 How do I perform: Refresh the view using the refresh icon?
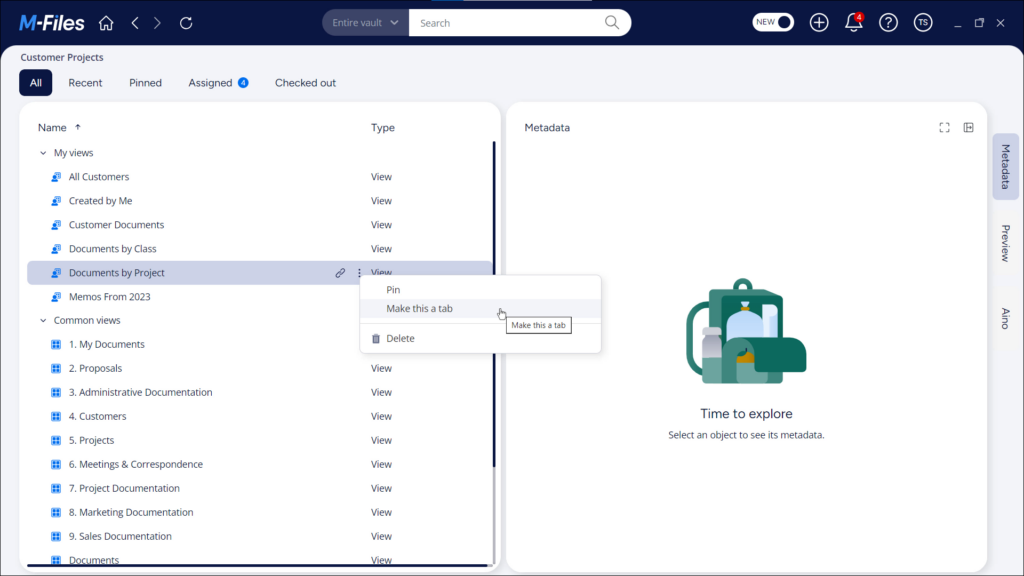tap(186, 22)
